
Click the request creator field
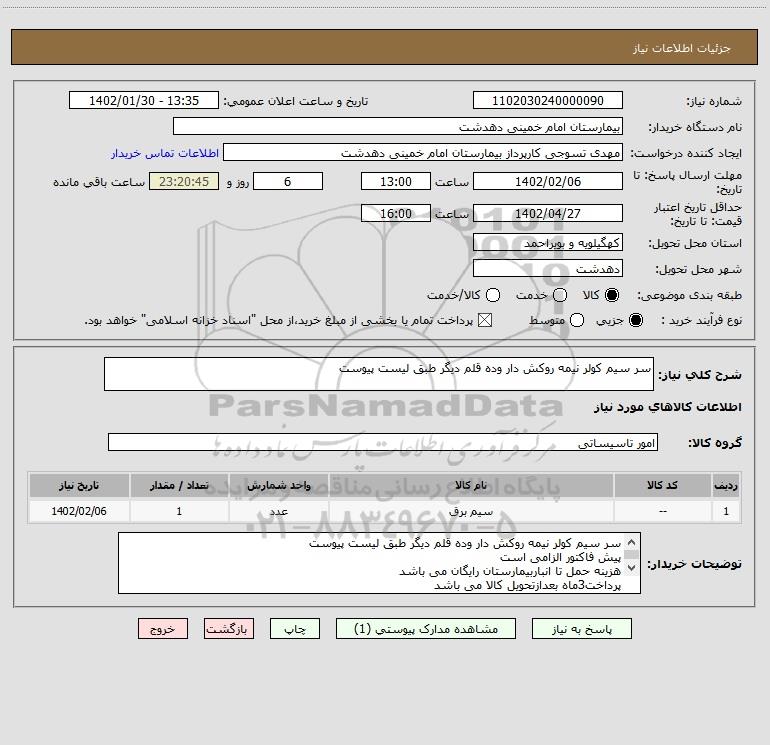pos(423,153)
